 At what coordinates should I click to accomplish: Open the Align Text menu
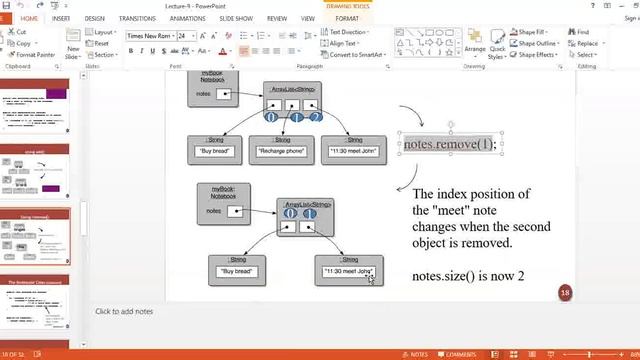coord(340,43)
